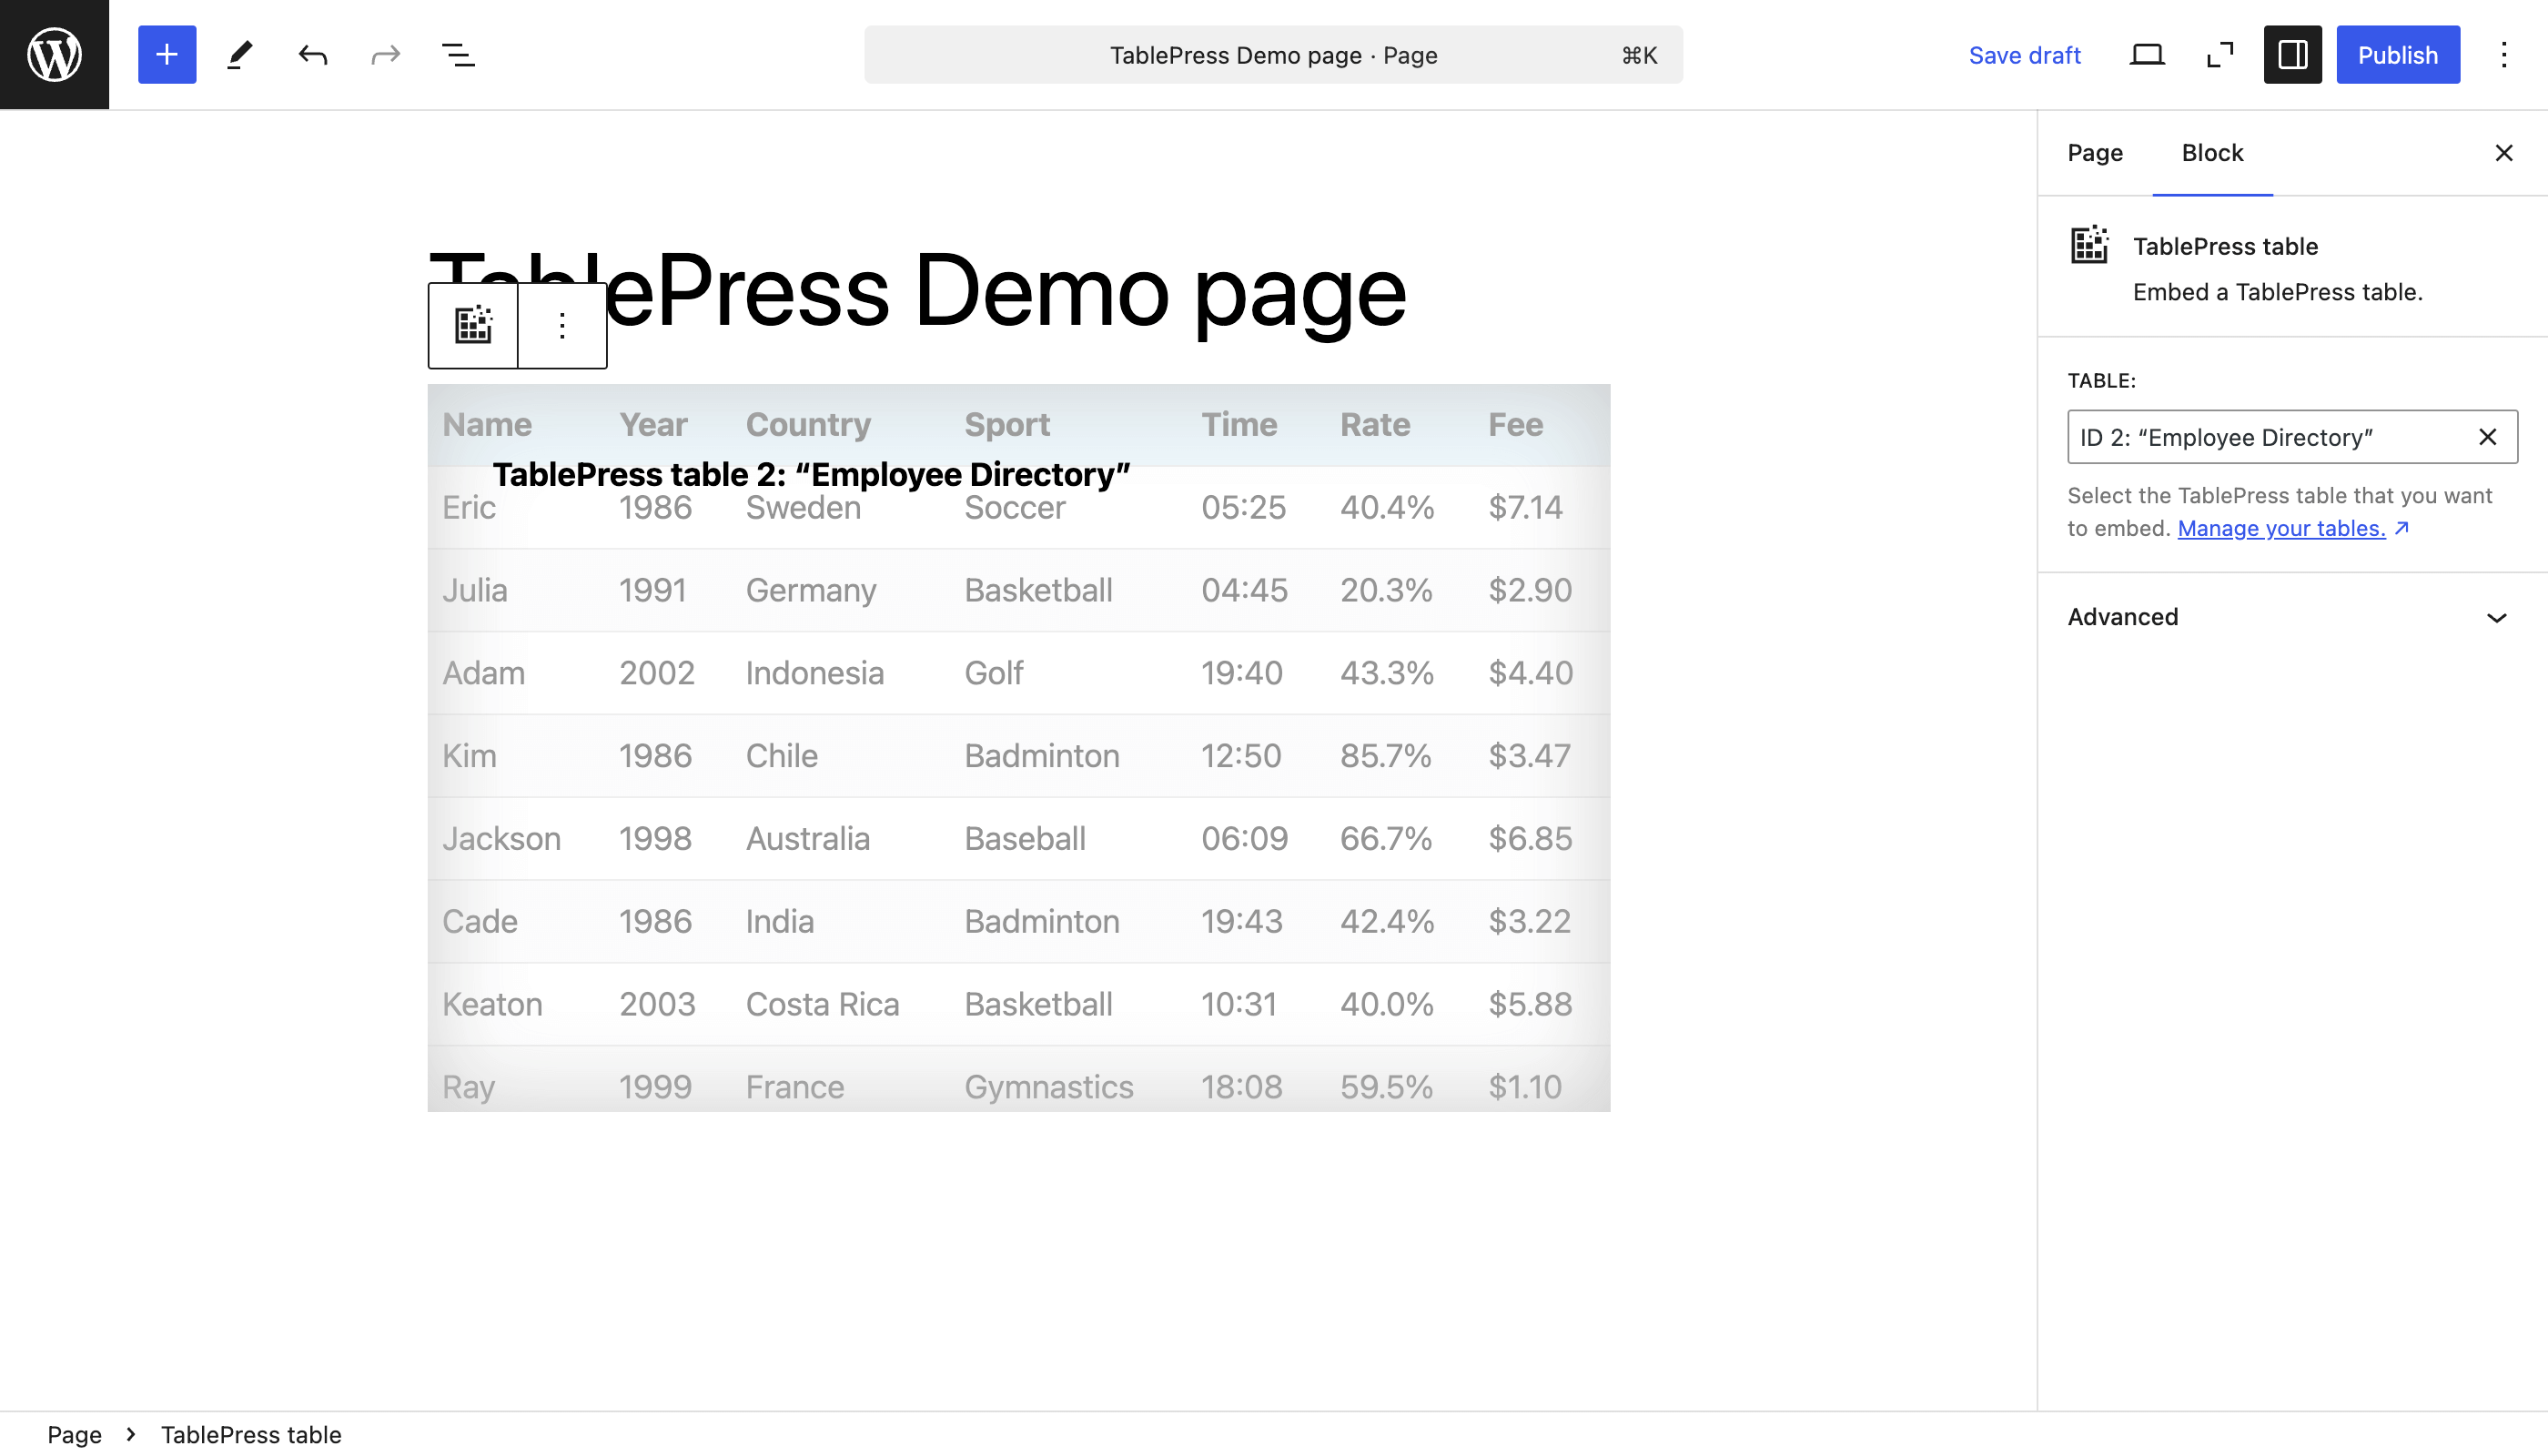Clear the selected Employee Directory table
The image size is (2548, 1456).
[2487, 437]
